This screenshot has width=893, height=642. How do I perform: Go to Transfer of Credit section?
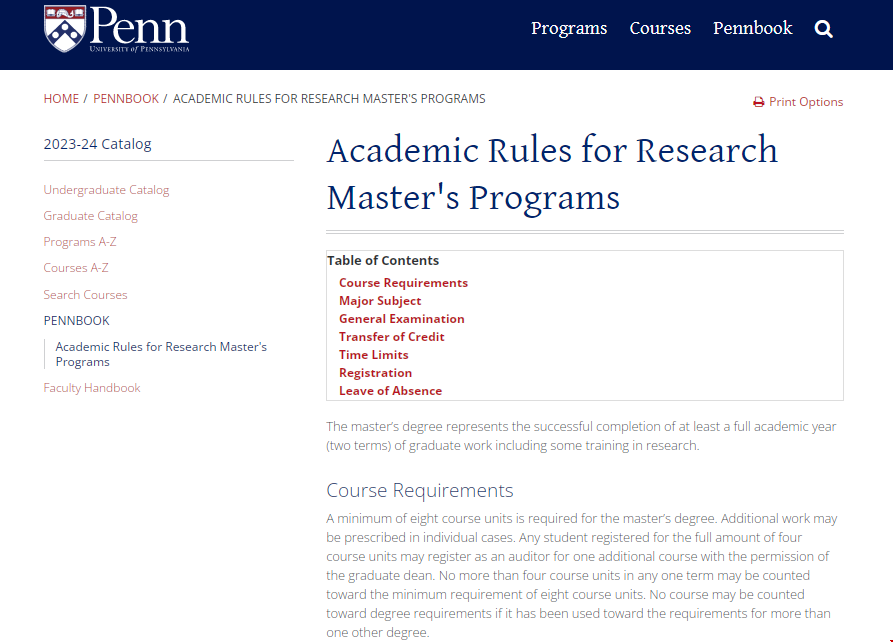(391, 337)
